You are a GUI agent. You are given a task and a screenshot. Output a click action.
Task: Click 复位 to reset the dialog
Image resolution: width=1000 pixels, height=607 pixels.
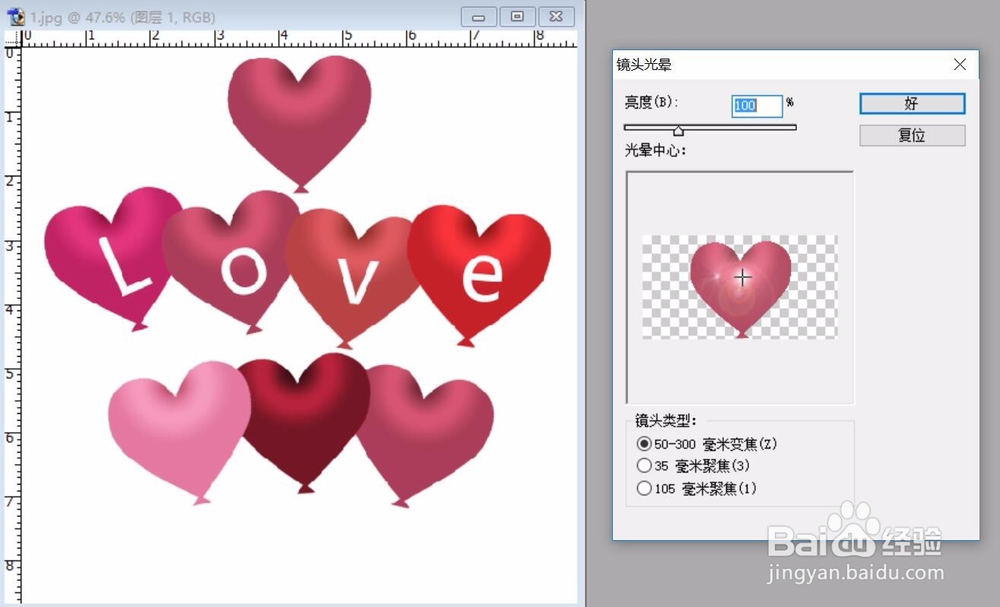(911, 135)
